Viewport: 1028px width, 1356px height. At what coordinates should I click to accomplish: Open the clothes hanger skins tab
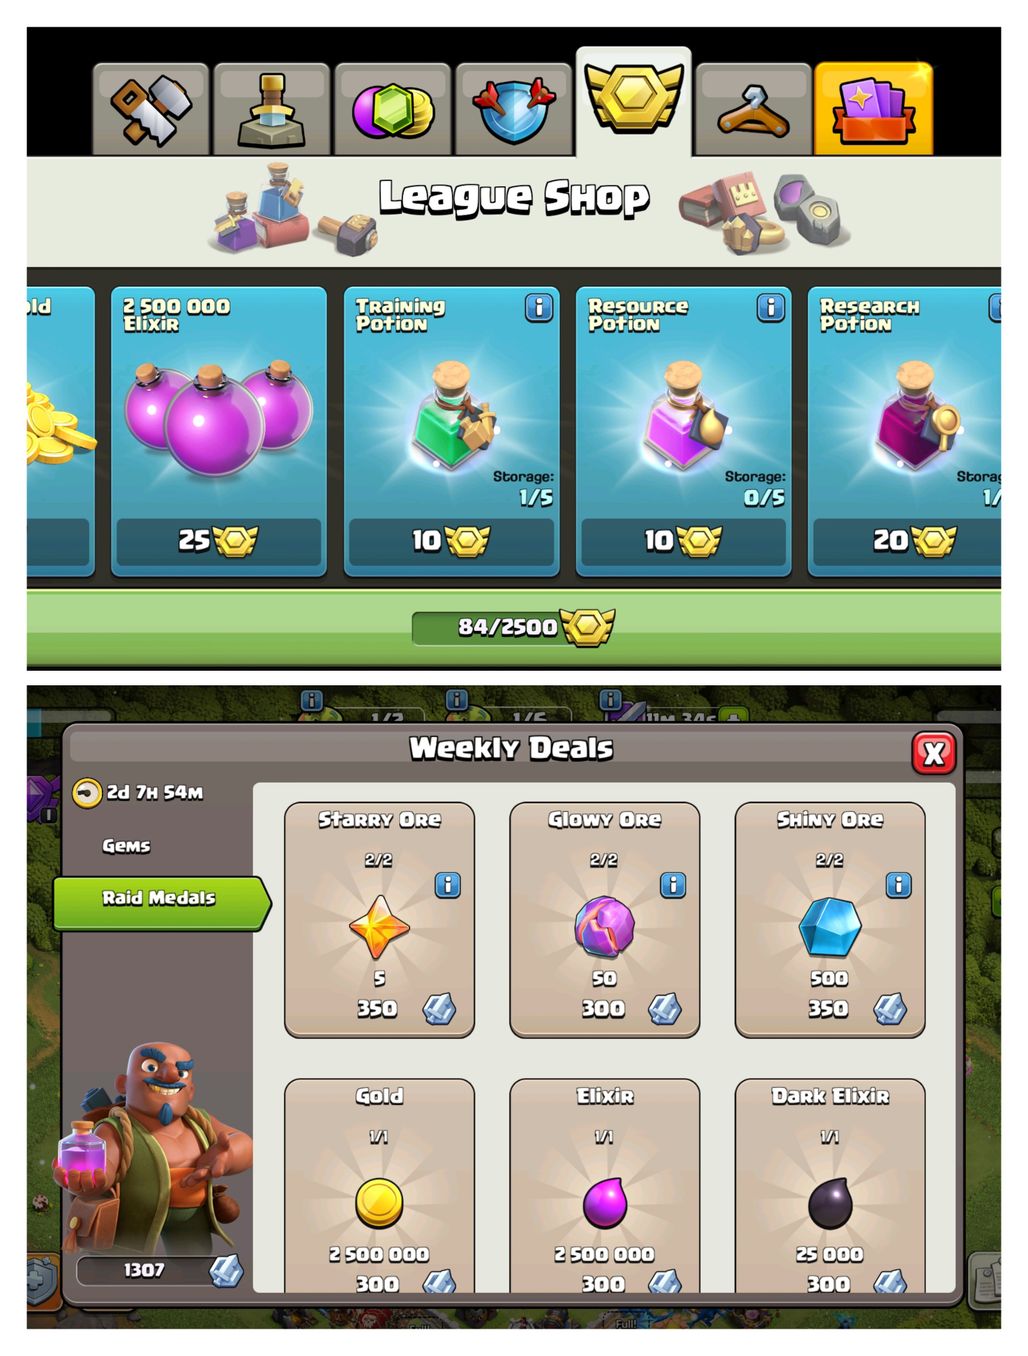(x=753, y=109)
